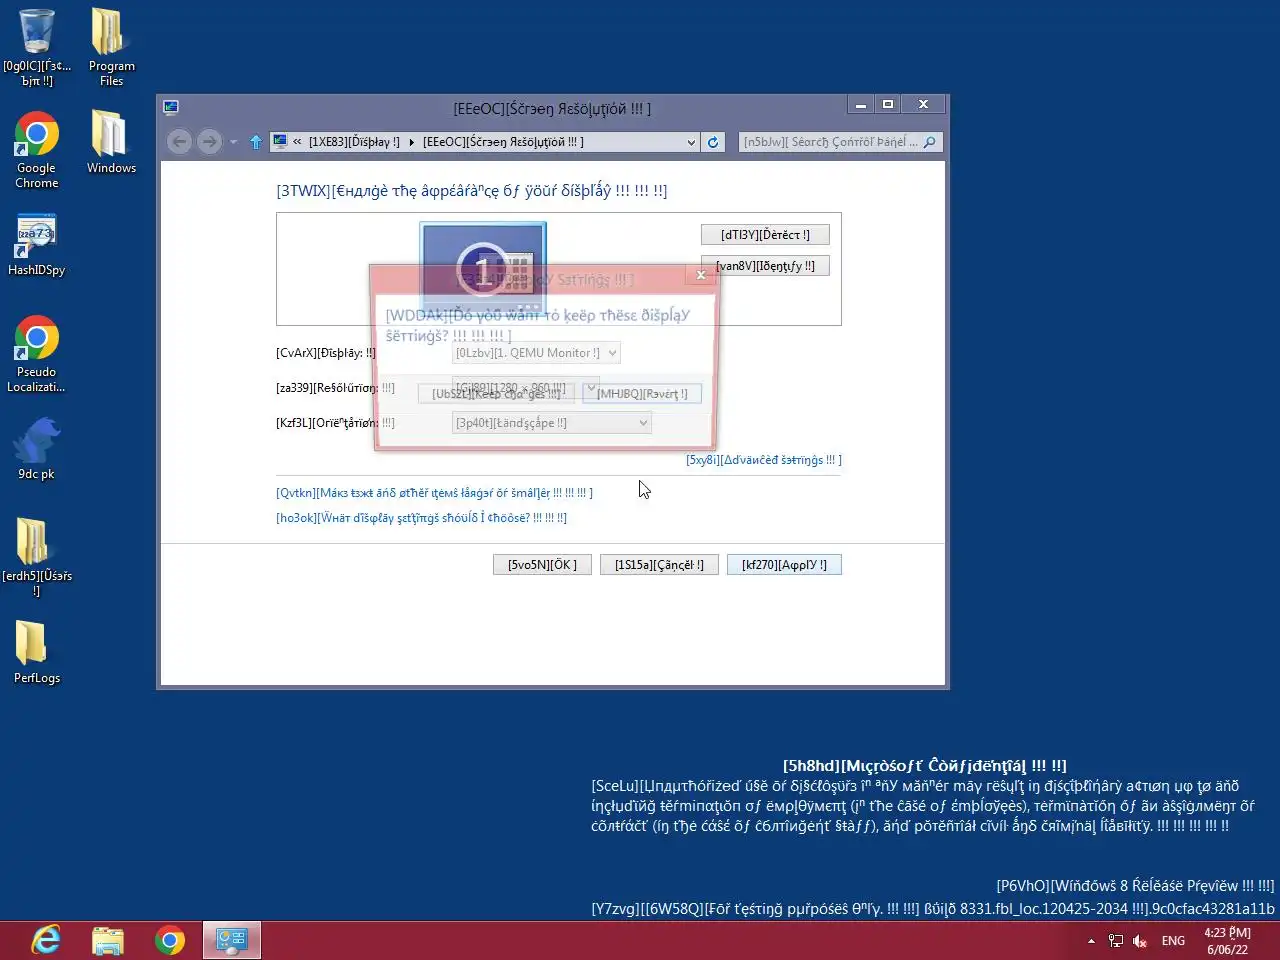Viewport: 1280px width, 960px height.
Task: Open File Explorer from the taskbar
Action: tap(108, 940)
